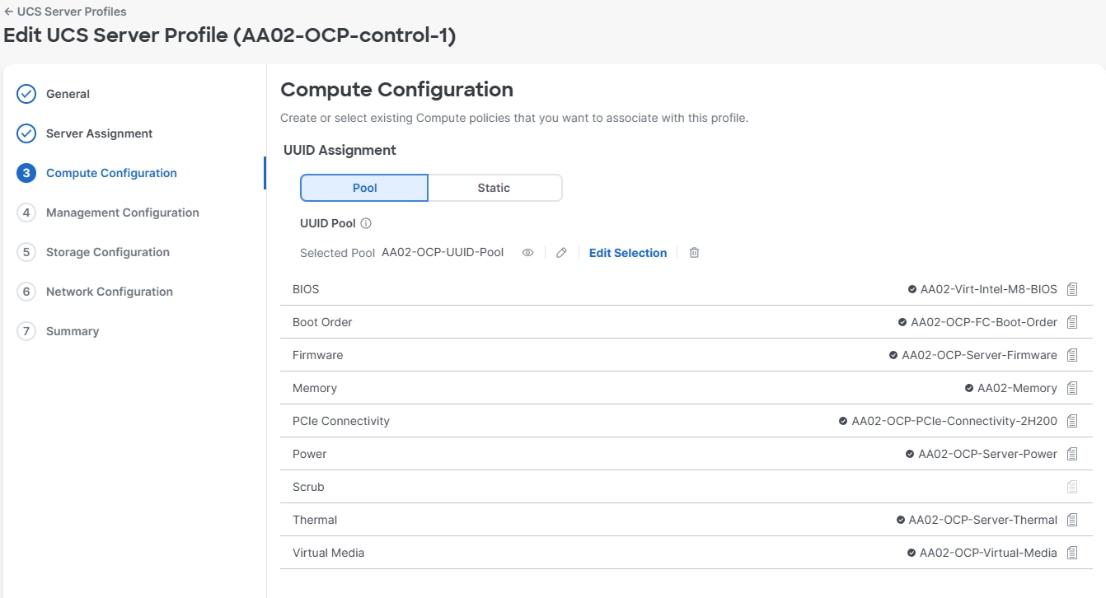Go back to UCS Server Profiles
This screenshot has width=1106, height=598.
(65, 11)
